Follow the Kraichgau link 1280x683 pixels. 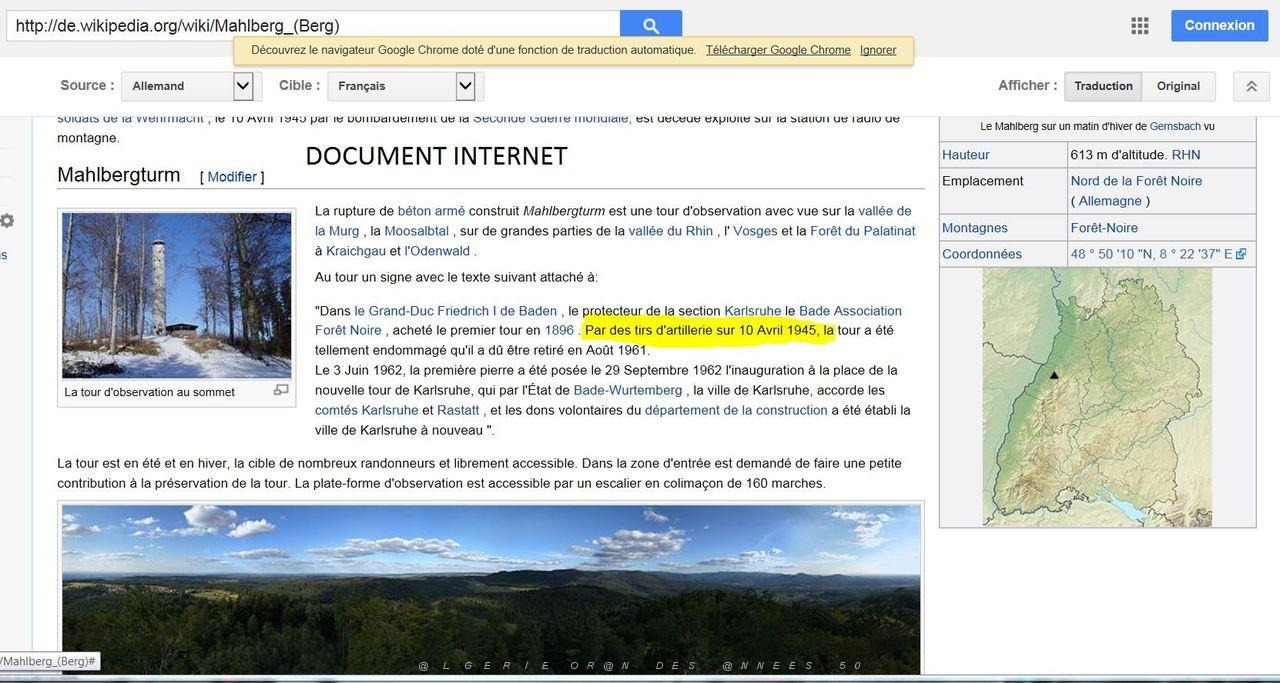tap(356, 251)
